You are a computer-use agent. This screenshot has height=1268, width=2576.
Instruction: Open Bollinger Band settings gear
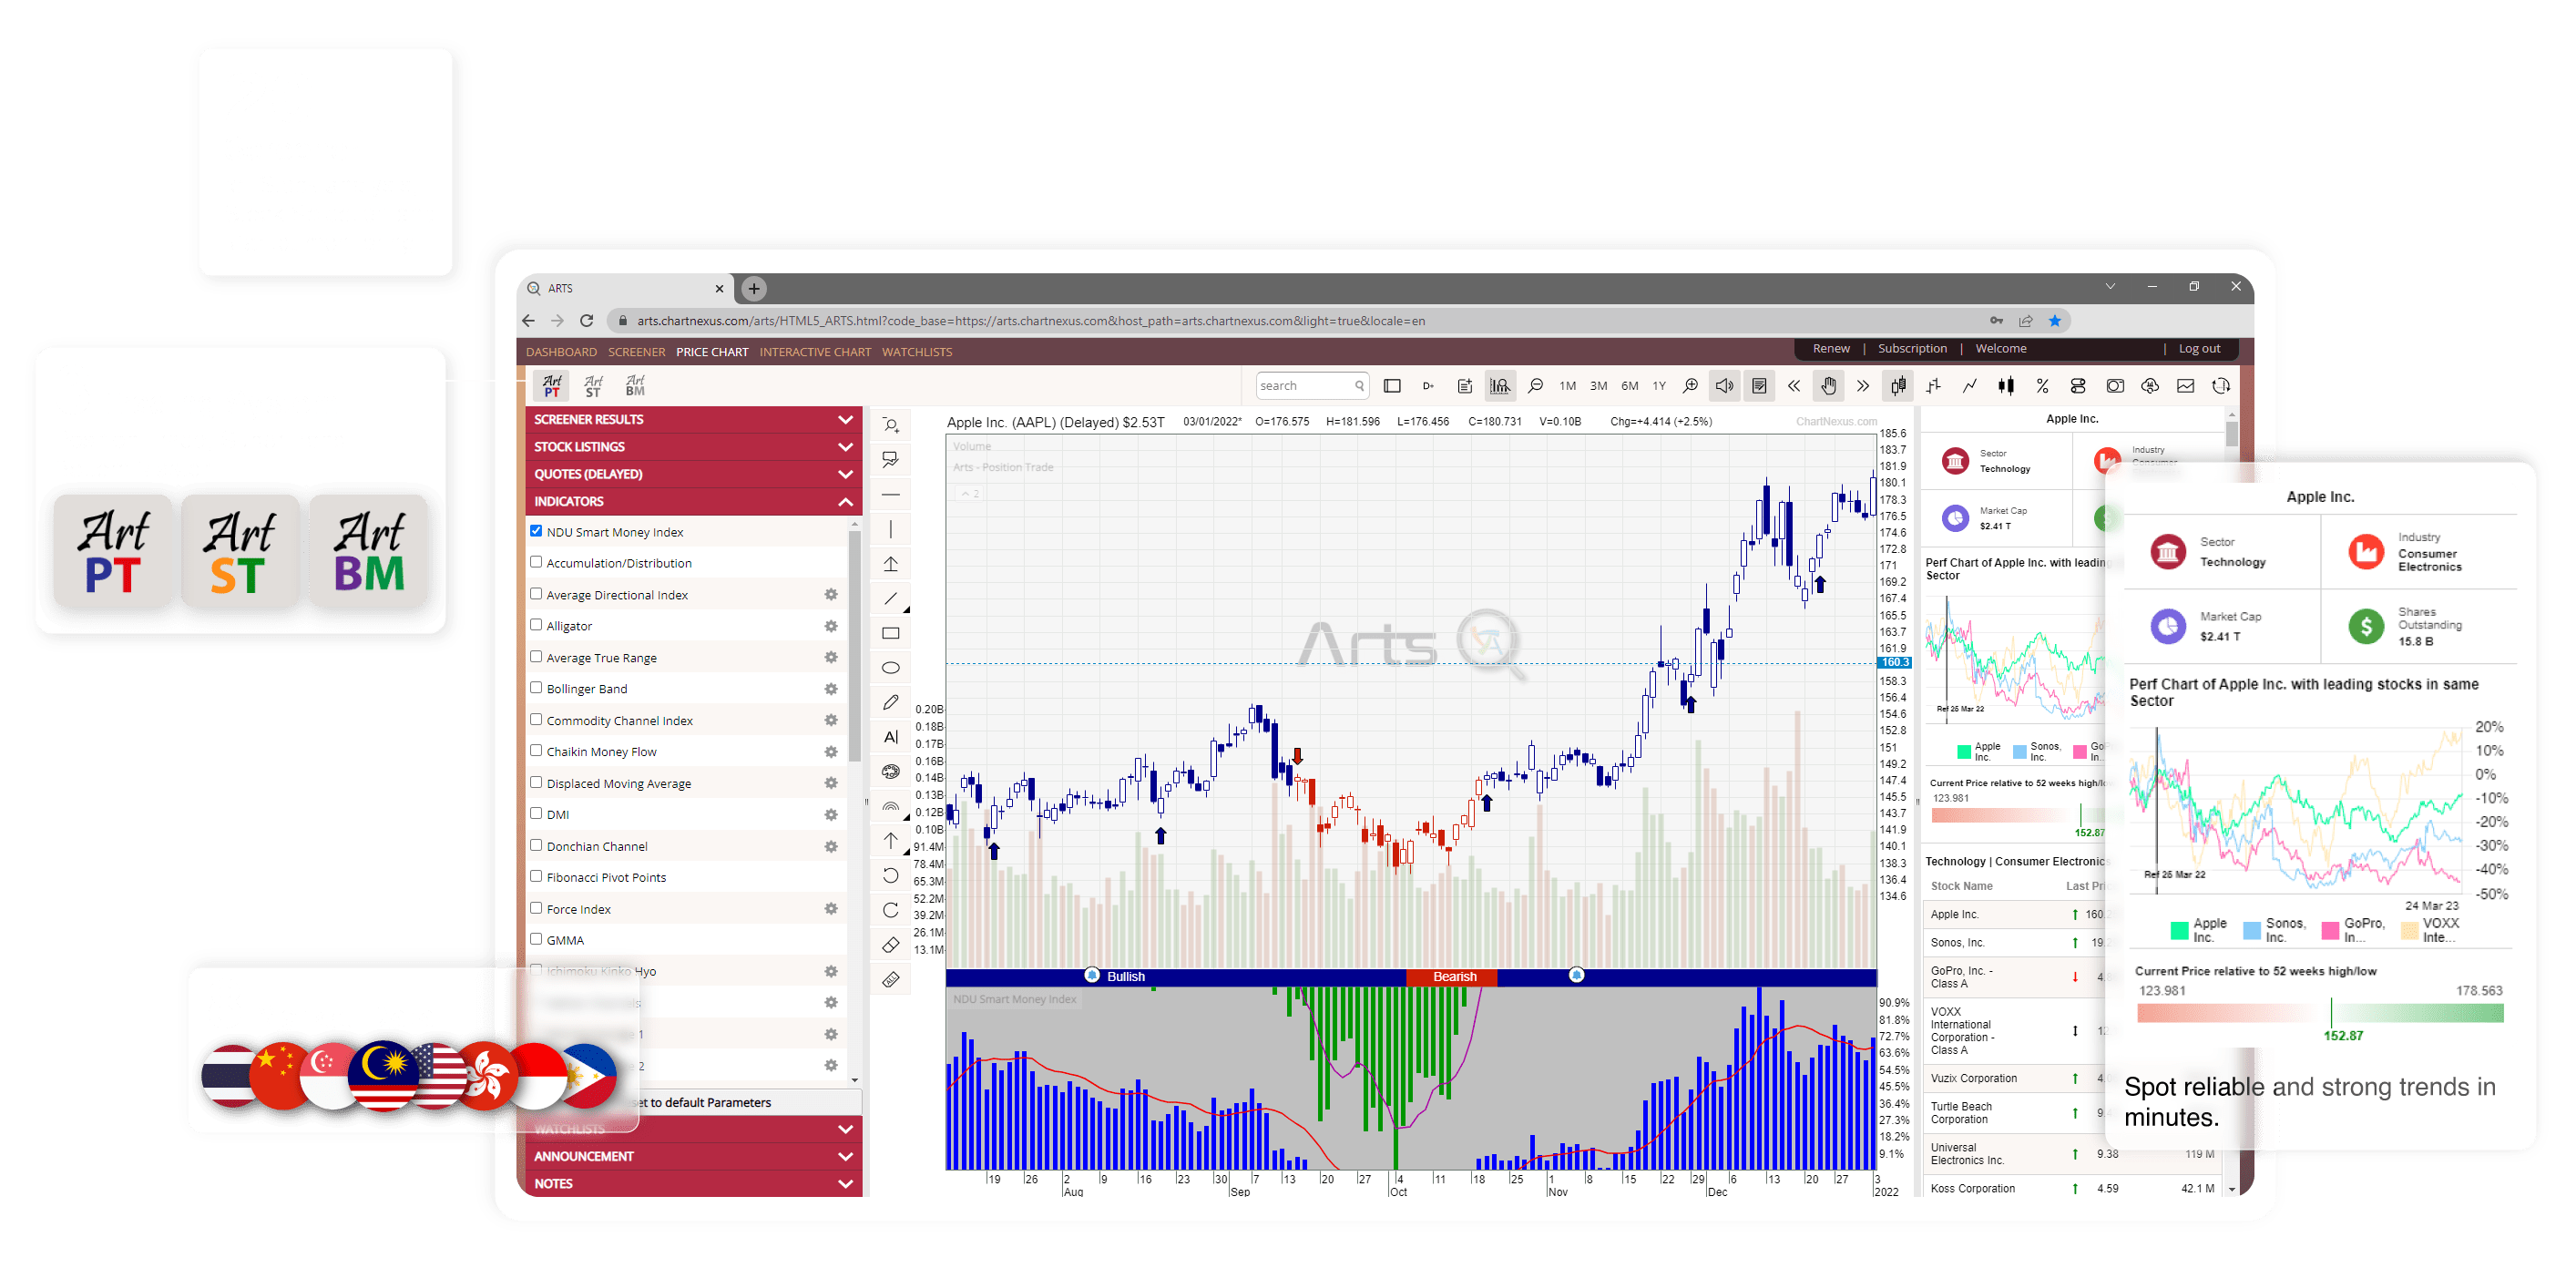pos(831,689)
